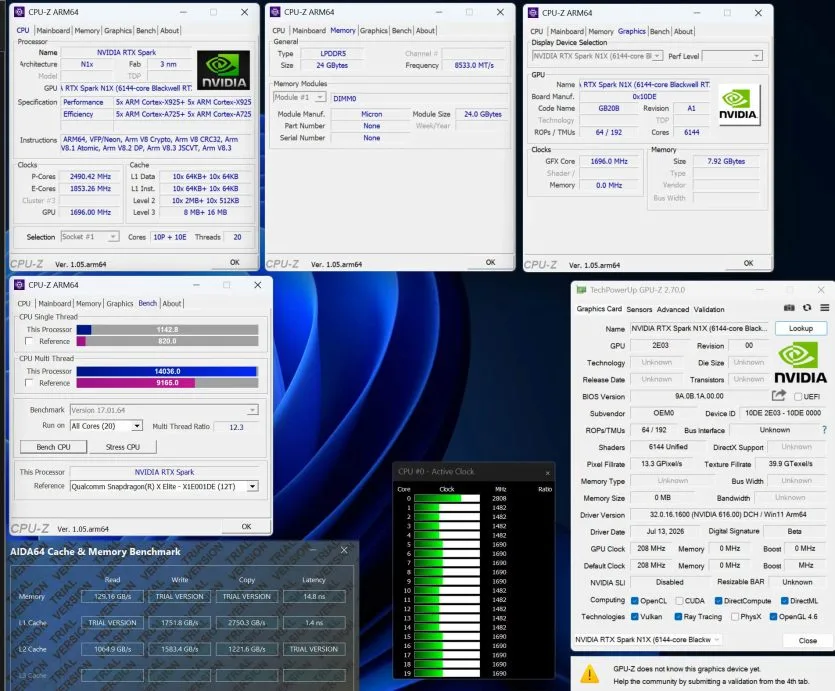
Task: Toggle the Ray Tracing checkbox
Action: point(678,616)
